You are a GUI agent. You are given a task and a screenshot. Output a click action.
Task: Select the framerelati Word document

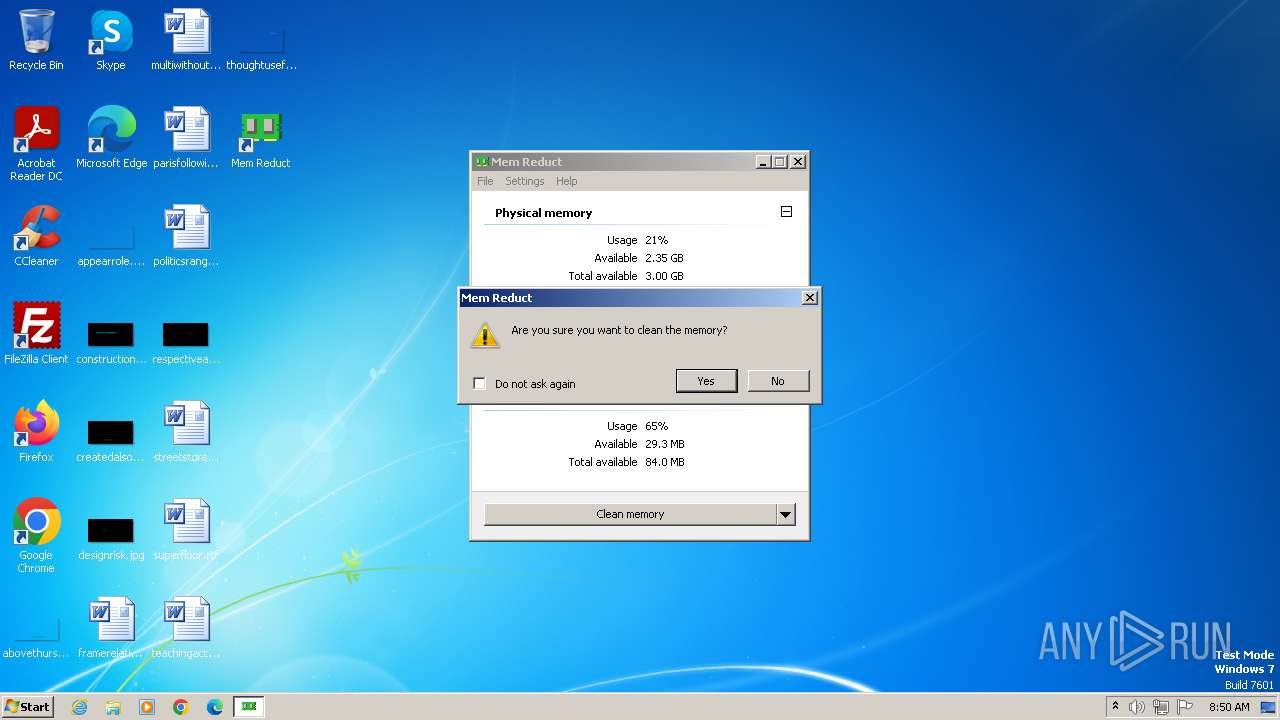click(x=111, y=628)
